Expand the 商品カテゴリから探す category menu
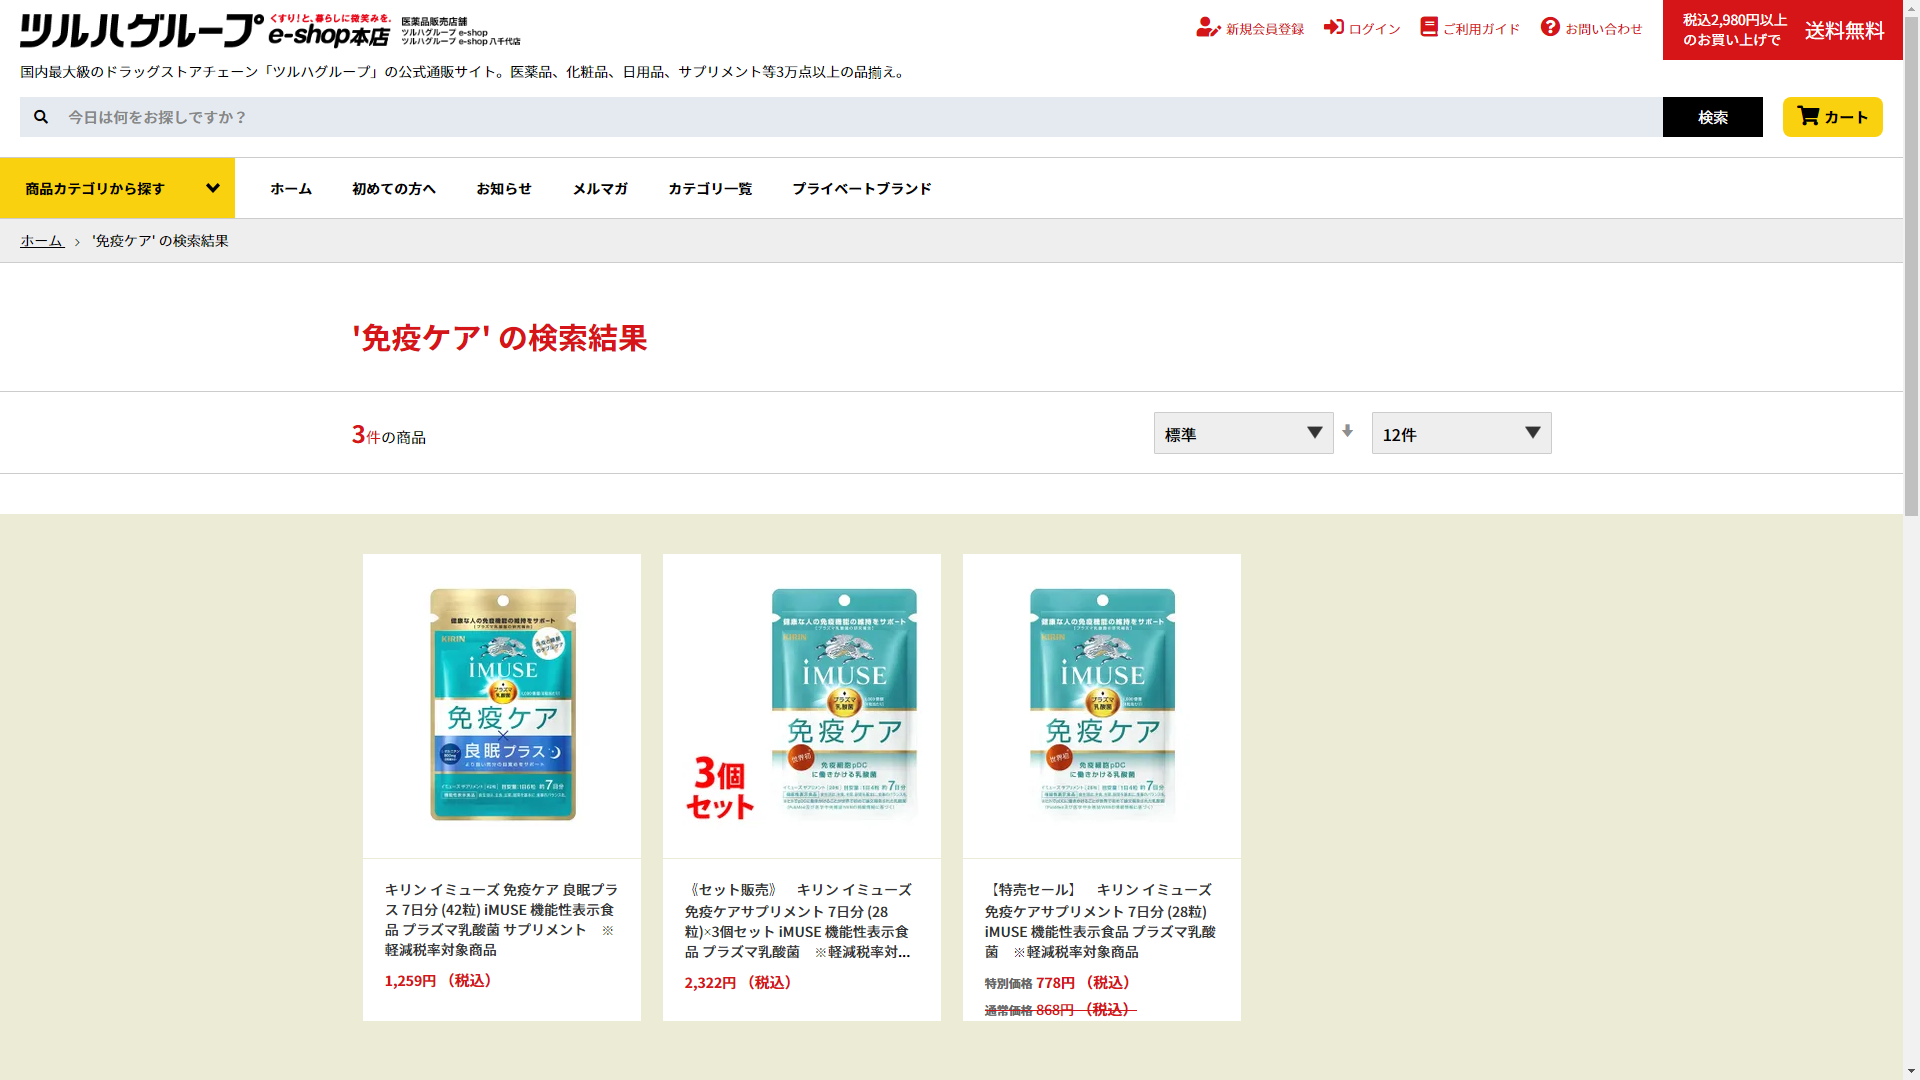Image resolution: width=1920 pixels, height=1080 pixels. pos(117,188)
